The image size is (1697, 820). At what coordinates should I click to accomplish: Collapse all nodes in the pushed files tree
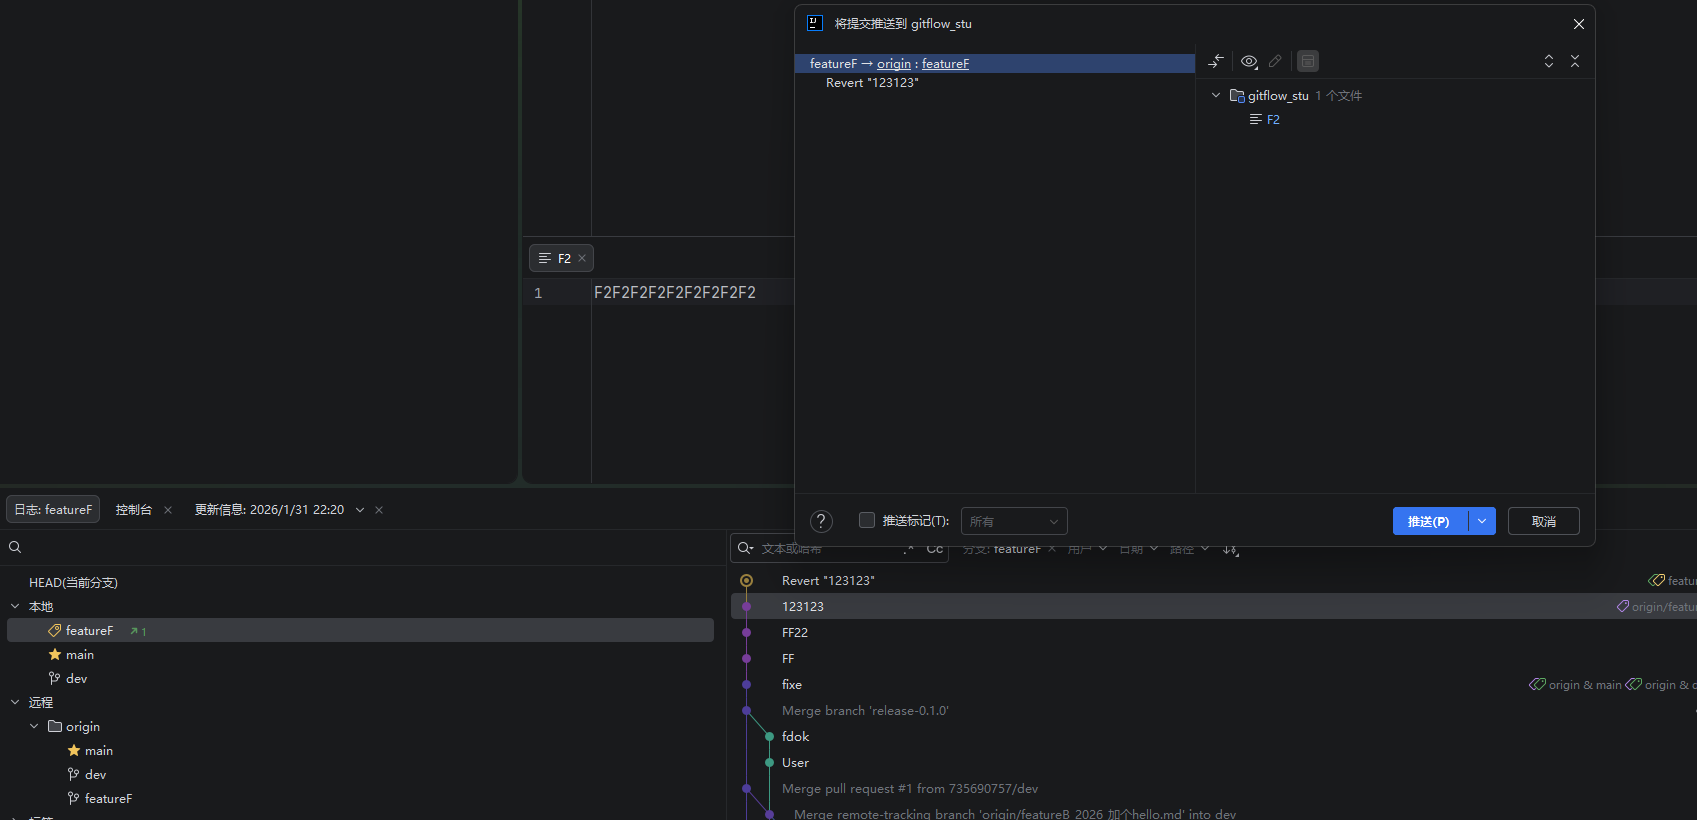[x=1575, y=61]
